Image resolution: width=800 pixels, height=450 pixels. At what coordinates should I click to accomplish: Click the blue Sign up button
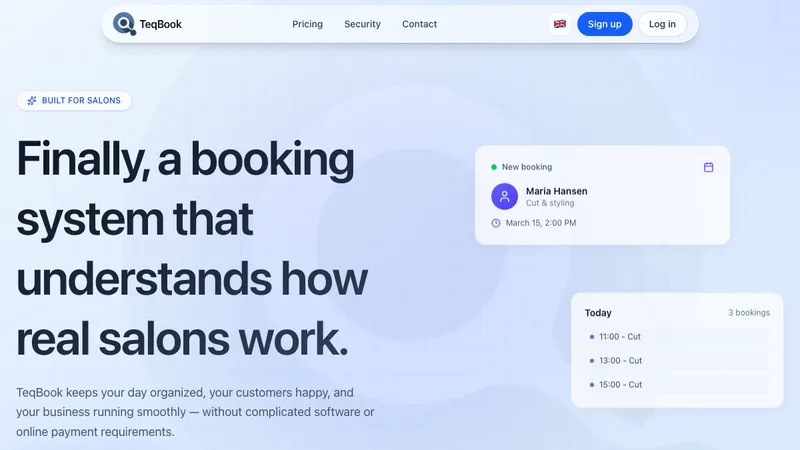coord(605,24)
